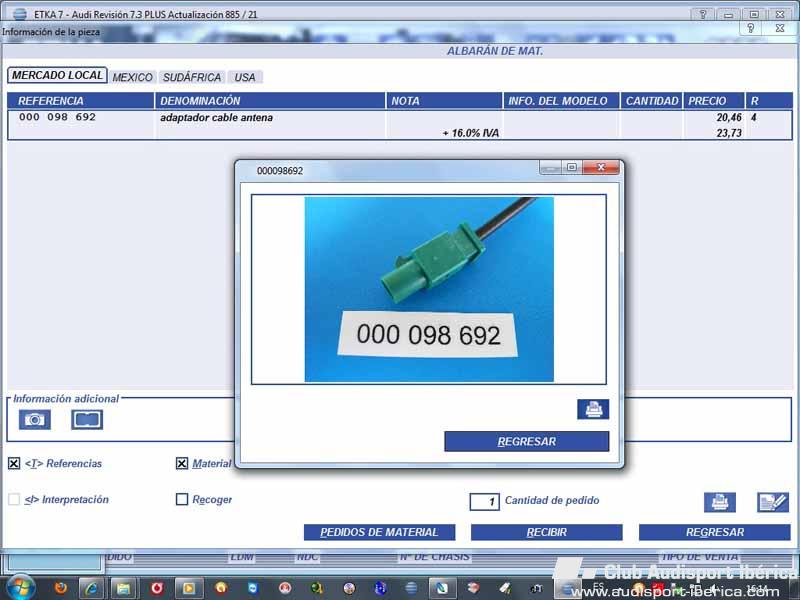Switch to the MEXICO market tab
800x600 pixels.
pyautogui.click(x=132, y=77)
